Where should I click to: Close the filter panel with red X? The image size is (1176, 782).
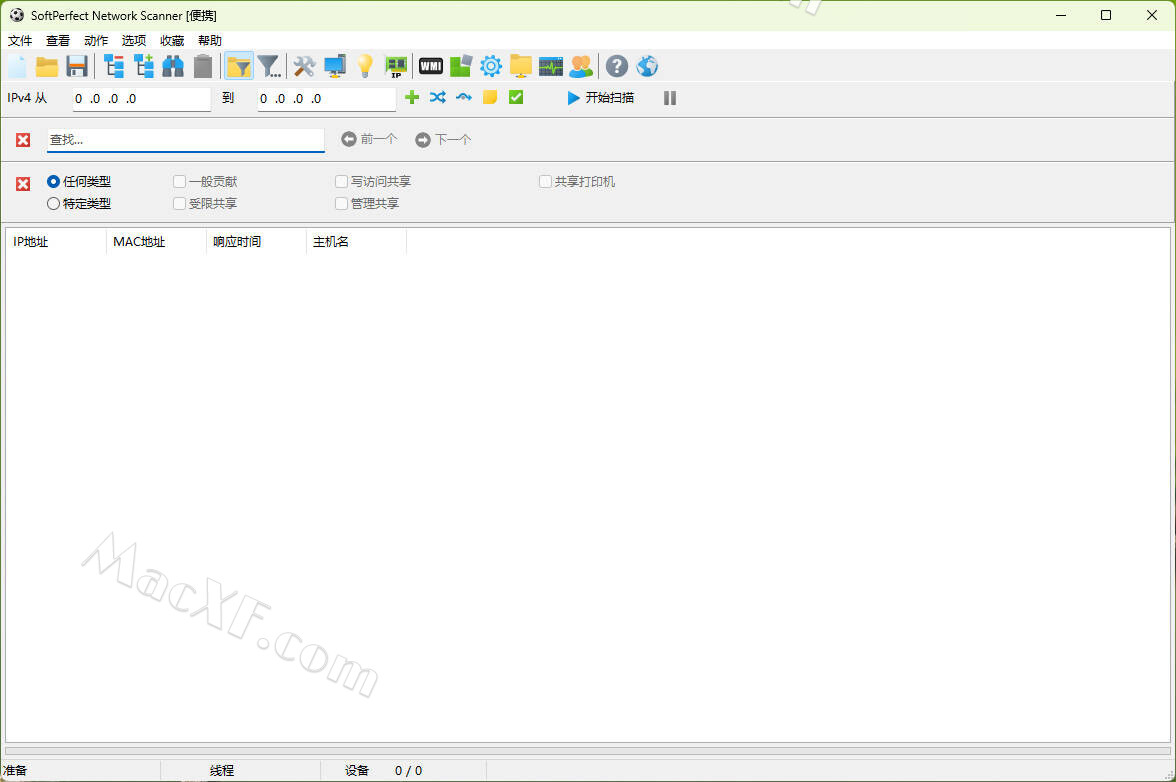coord(23,184)
